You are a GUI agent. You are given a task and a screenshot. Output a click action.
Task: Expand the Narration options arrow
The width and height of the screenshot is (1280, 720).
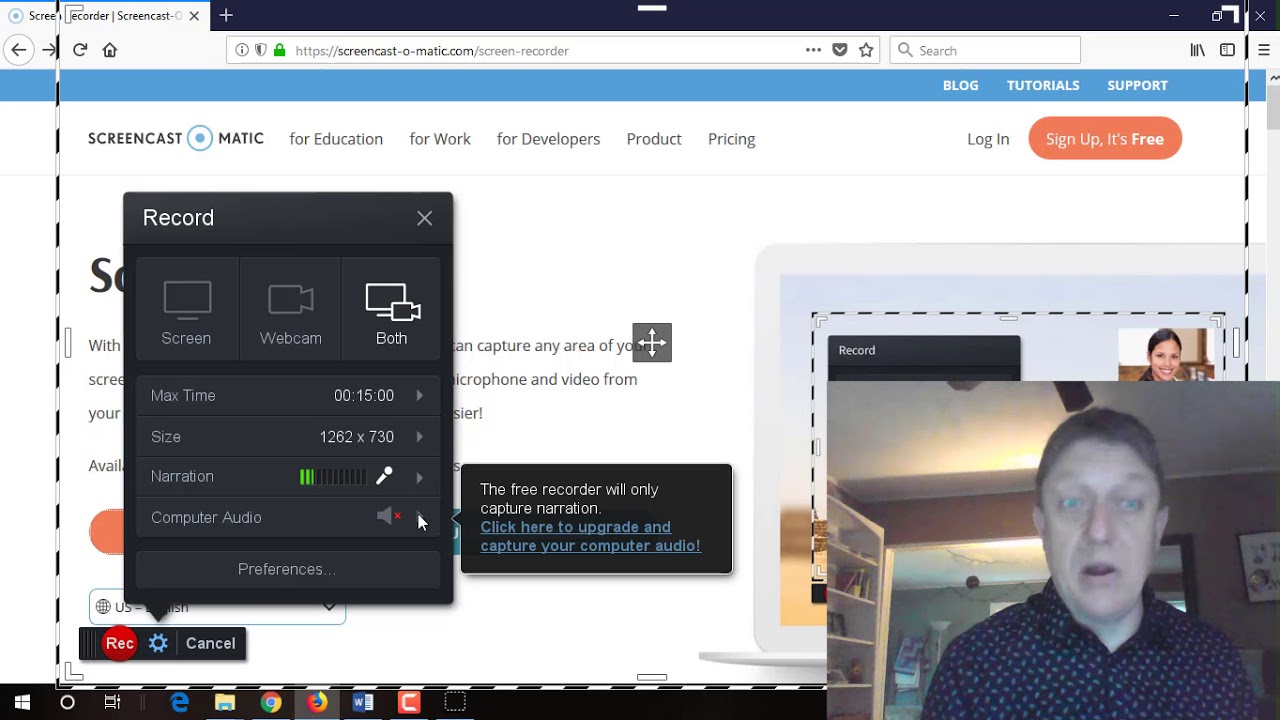(x=419, y=477)
